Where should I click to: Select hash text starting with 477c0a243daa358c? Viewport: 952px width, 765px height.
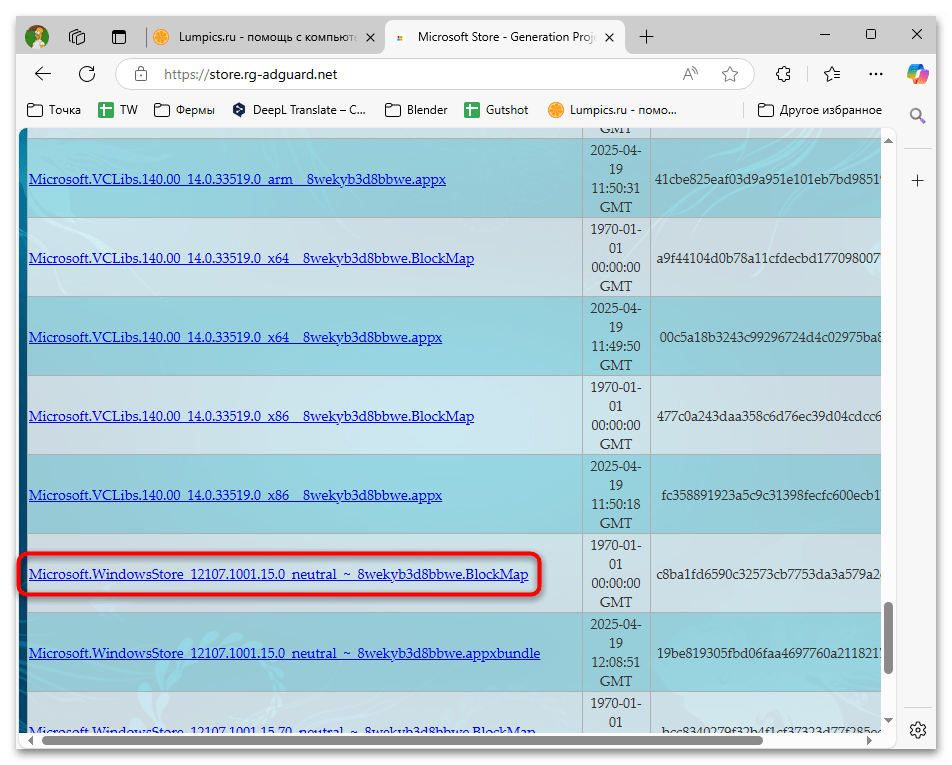768,416
